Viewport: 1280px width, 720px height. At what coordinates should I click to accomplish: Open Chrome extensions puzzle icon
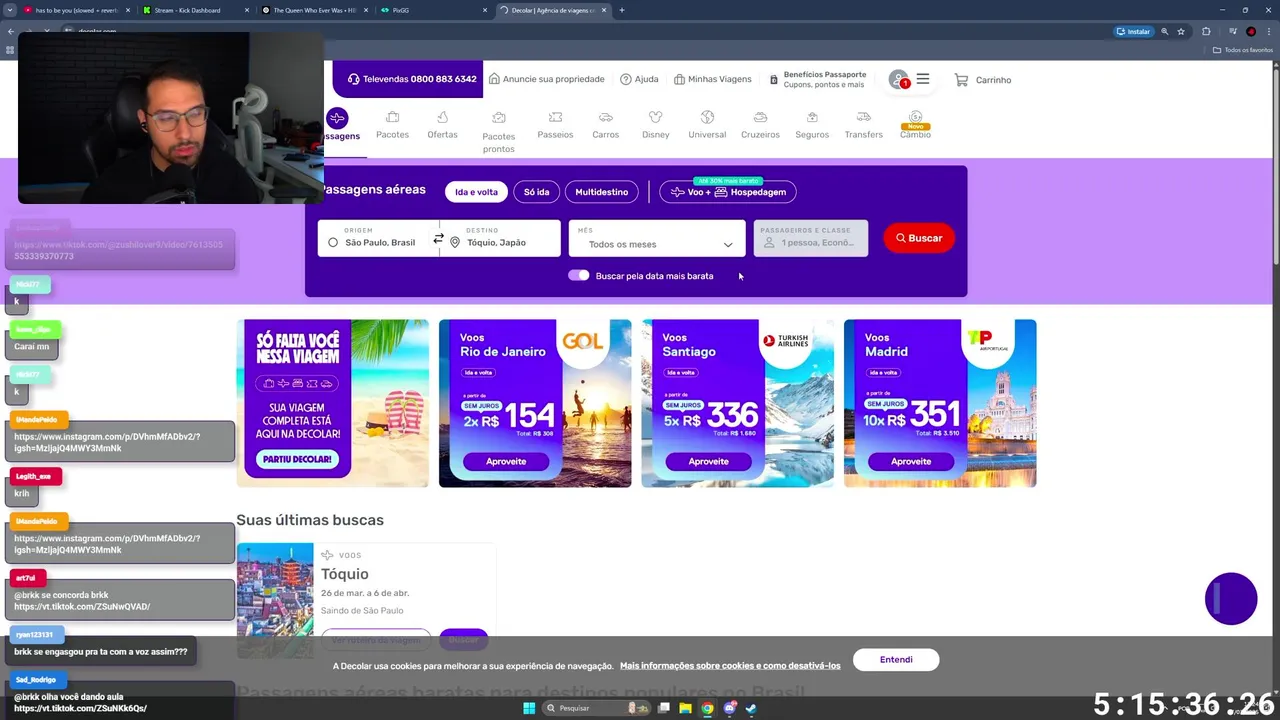[x=1205, y=31]
